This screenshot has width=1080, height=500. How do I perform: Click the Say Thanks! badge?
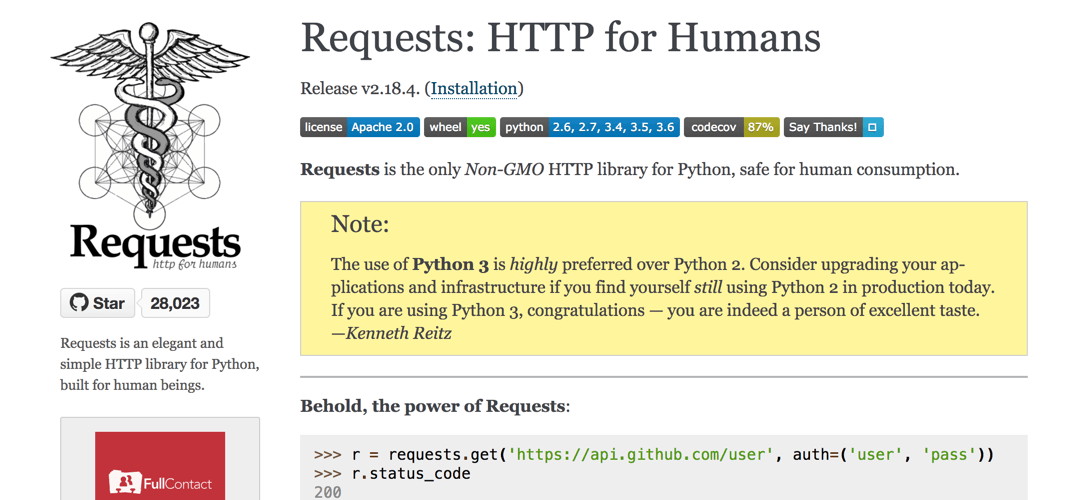tap(833, 127)
